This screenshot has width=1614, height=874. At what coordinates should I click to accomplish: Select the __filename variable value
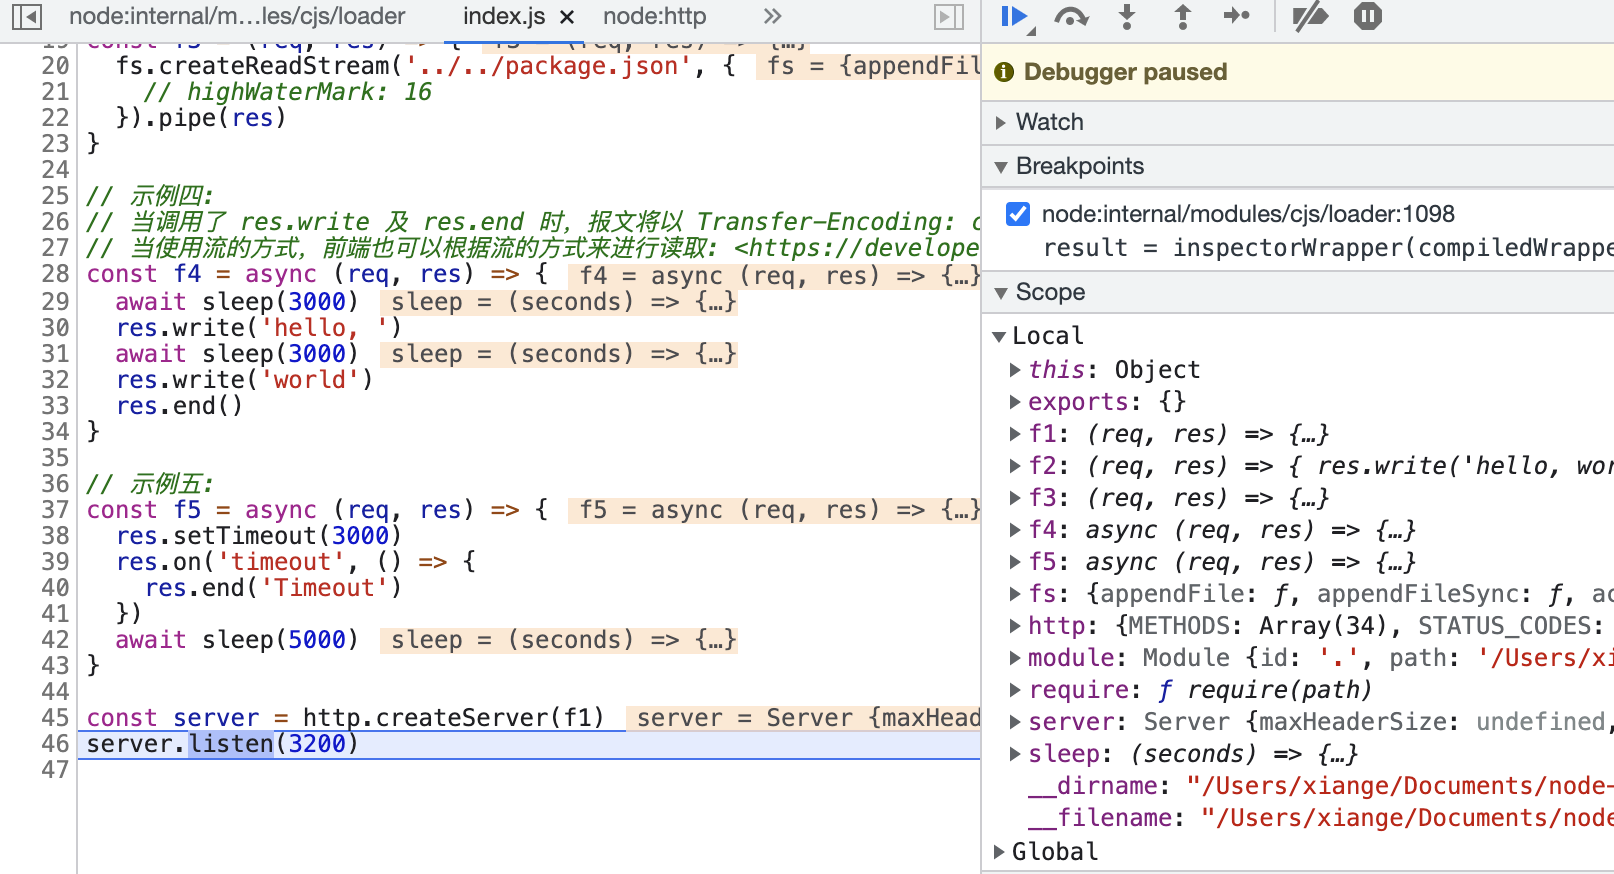(1406, 818)
